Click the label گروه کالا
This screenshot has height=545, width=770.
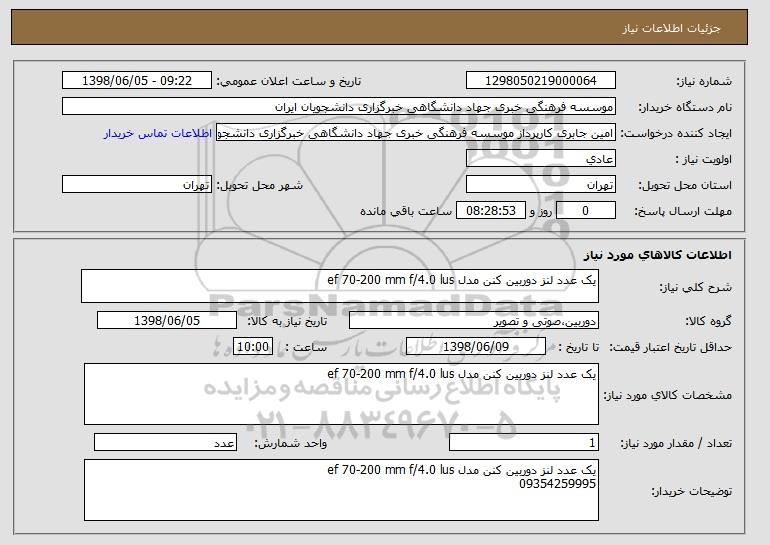pyautogui.click(x=709, y=321)
